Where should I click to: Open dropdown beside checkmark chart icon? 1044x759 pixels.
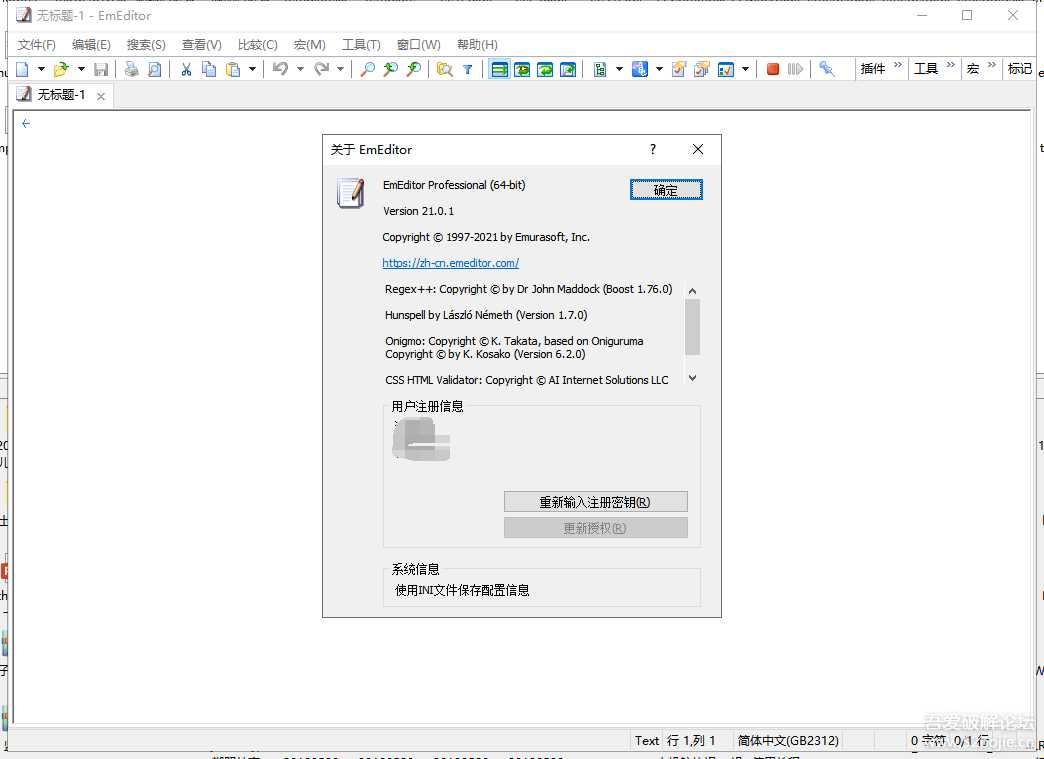[x=745, y=69]
